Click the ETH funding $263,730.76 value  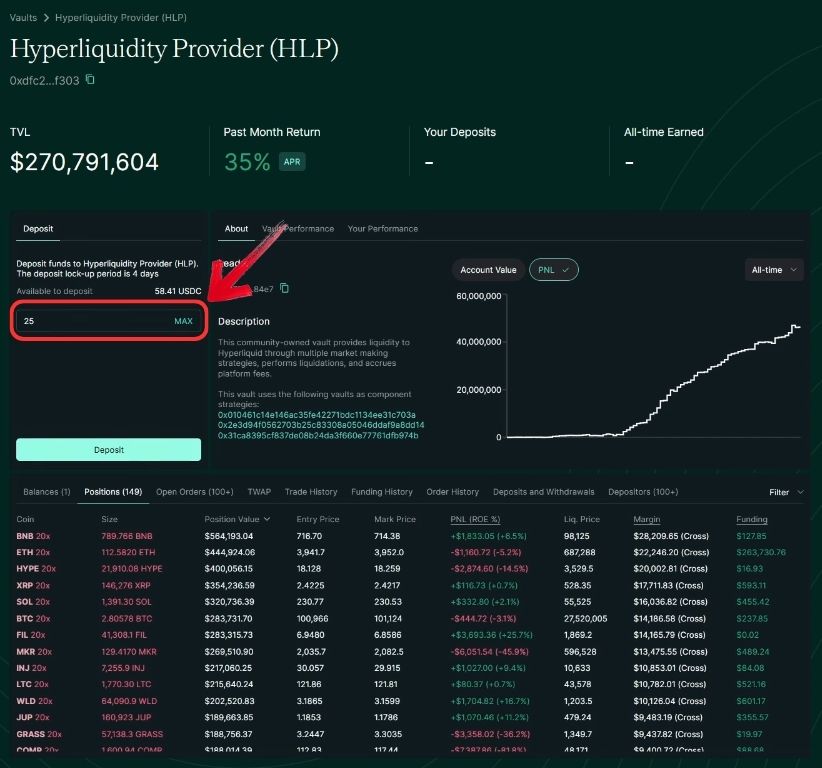coord(761,553)
